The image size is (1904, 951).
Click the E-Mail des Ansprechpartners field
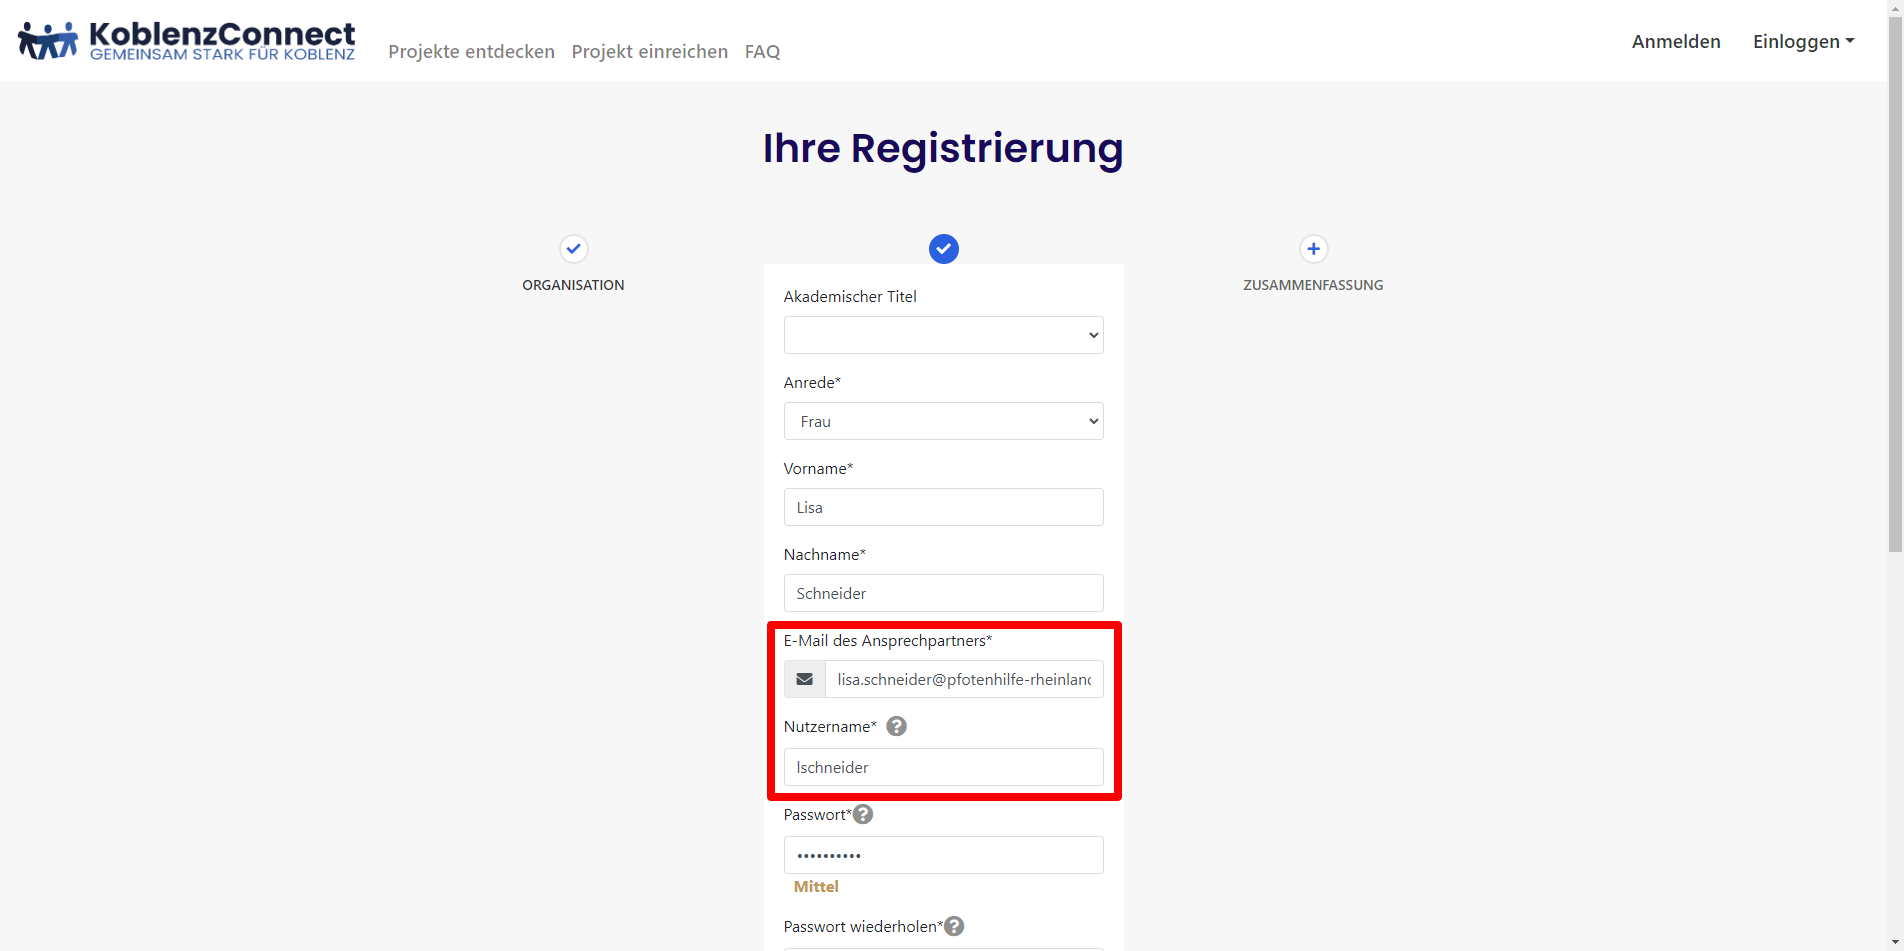pos(963,679)
